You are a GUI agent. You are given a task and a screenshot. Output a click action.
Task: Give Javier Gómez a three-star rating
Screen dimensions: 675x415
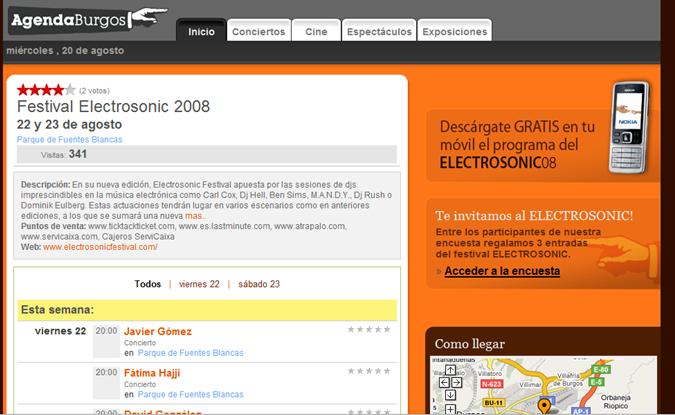coord(369,329)
